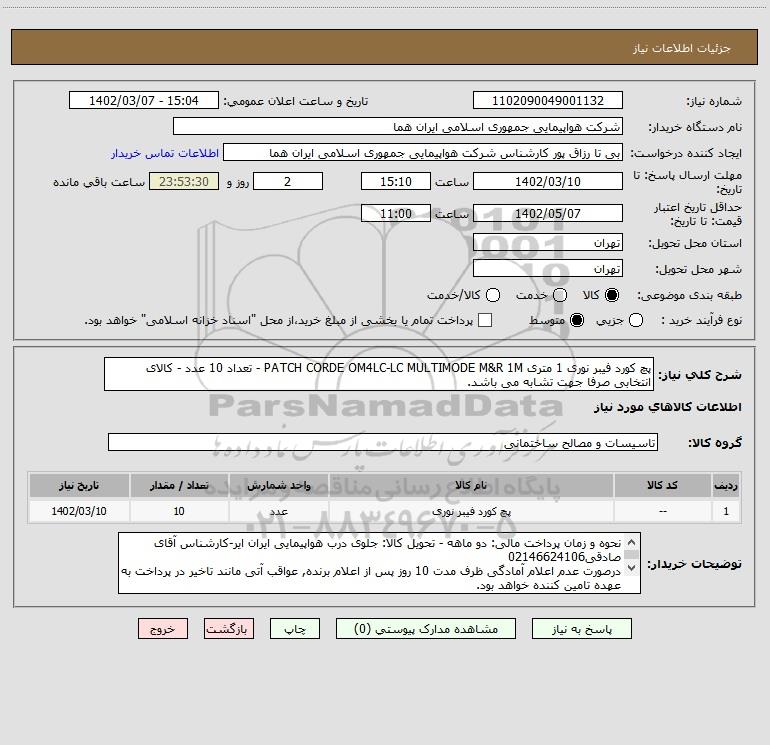Click the announcement date field 1402/03/07 - 15:04
This screenshot has height=745, width=770.
click(144, 100)
